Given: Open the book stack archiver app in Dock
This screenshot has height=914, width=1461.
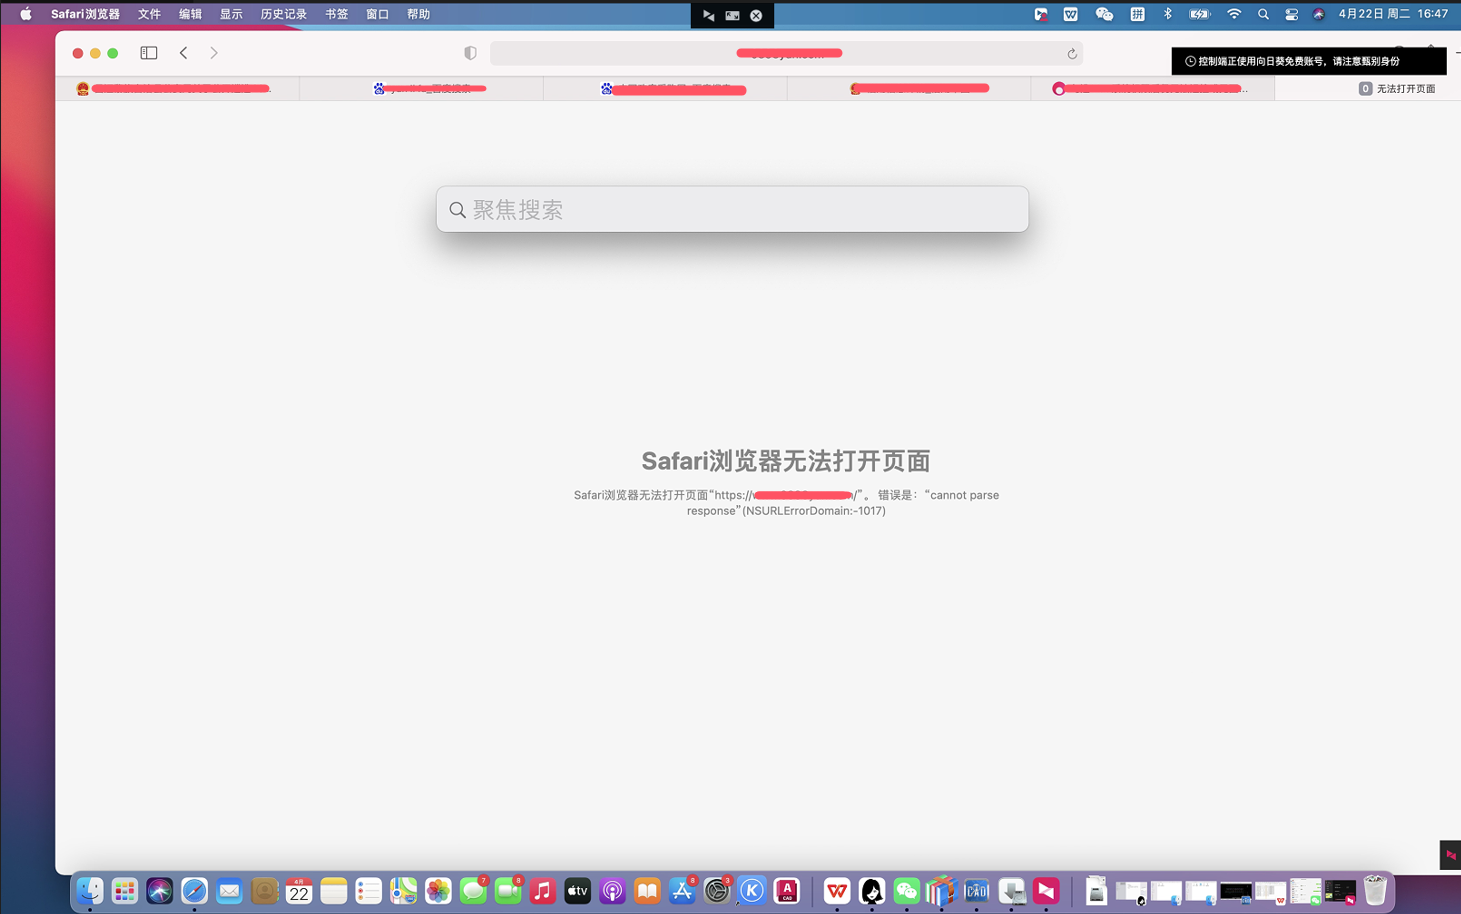Looking at the screenshot, I should click(941, 890).
